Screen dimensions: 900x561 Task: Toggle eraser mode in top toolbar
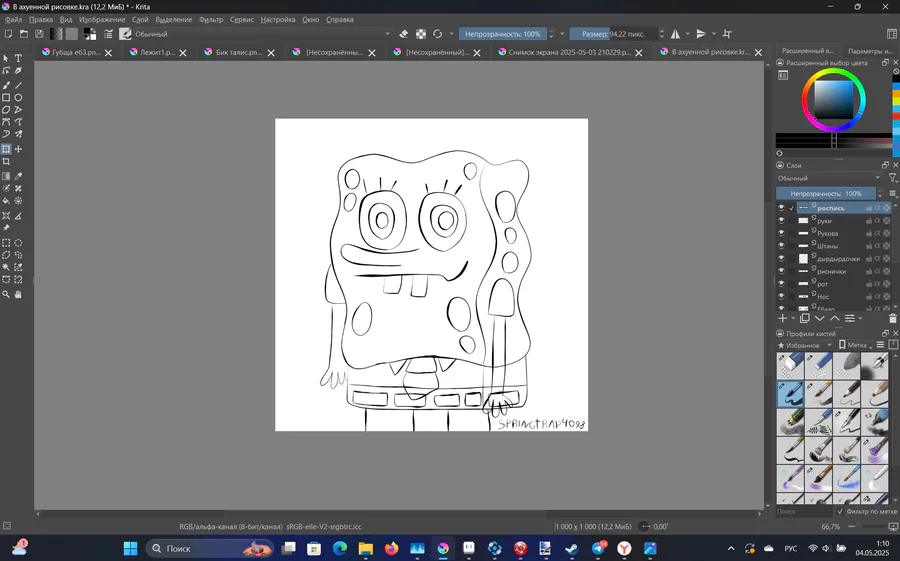tap(404, 34)
